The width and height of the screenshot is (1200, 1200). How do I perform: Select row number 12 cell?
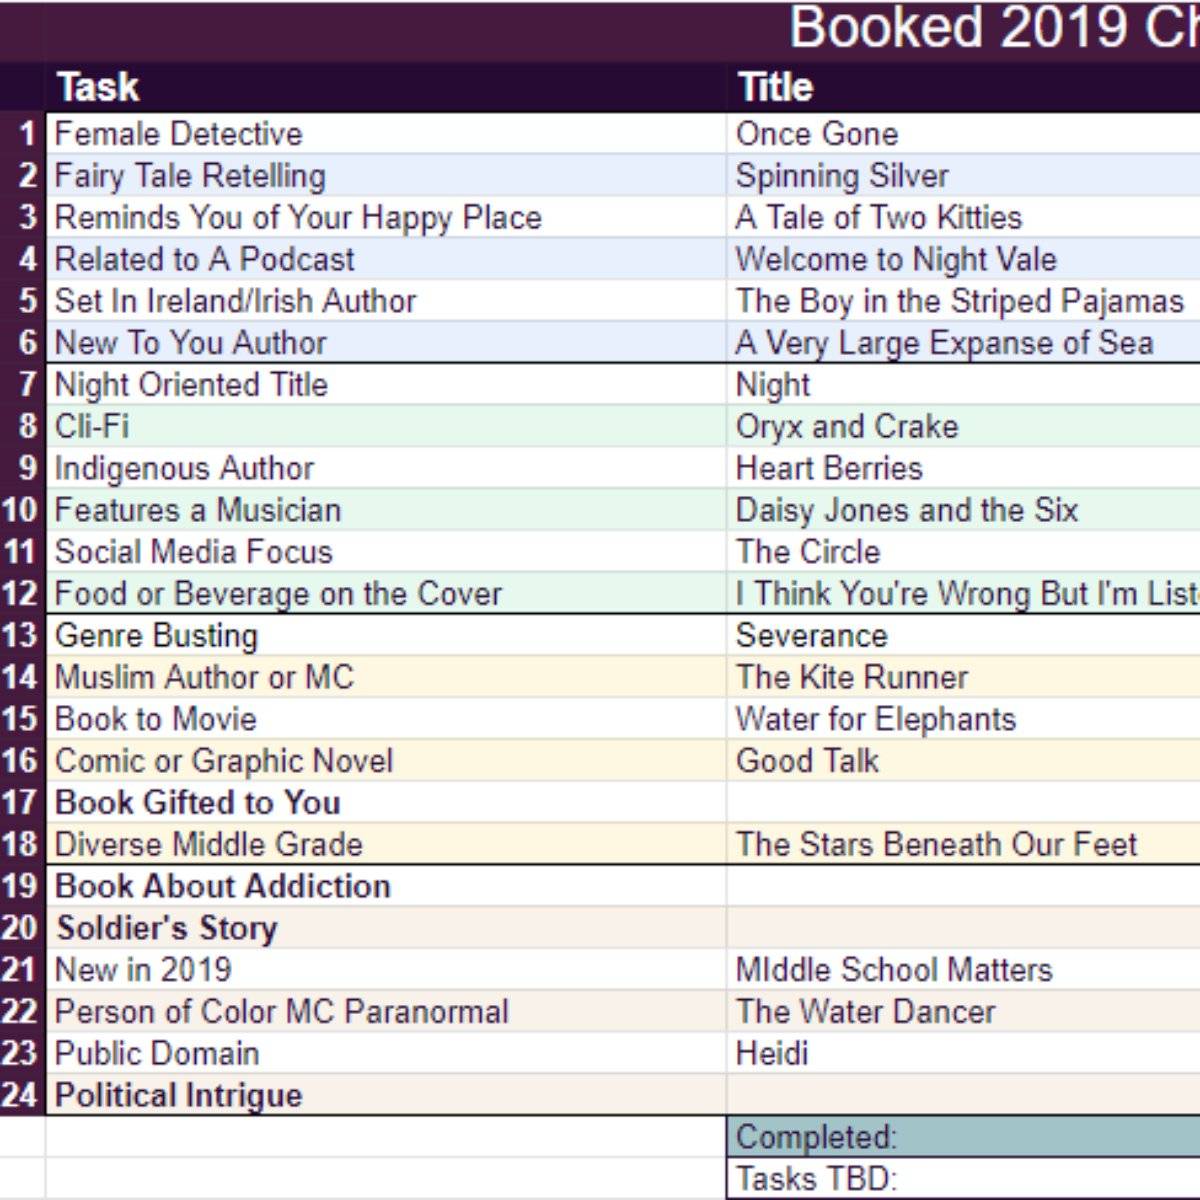22,593
